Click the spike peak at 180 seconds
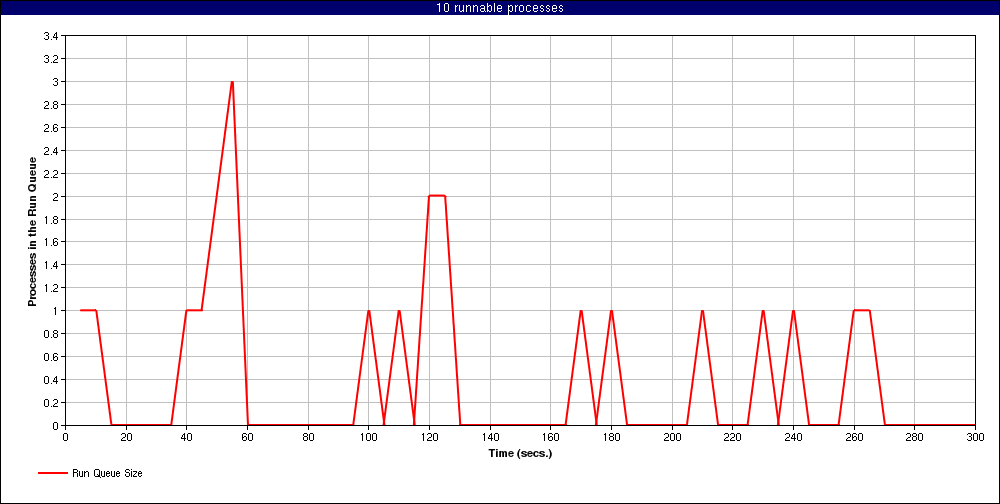The height and width of the screenshot is (504, 1000). pyautogui.click(x=611, y=311)
